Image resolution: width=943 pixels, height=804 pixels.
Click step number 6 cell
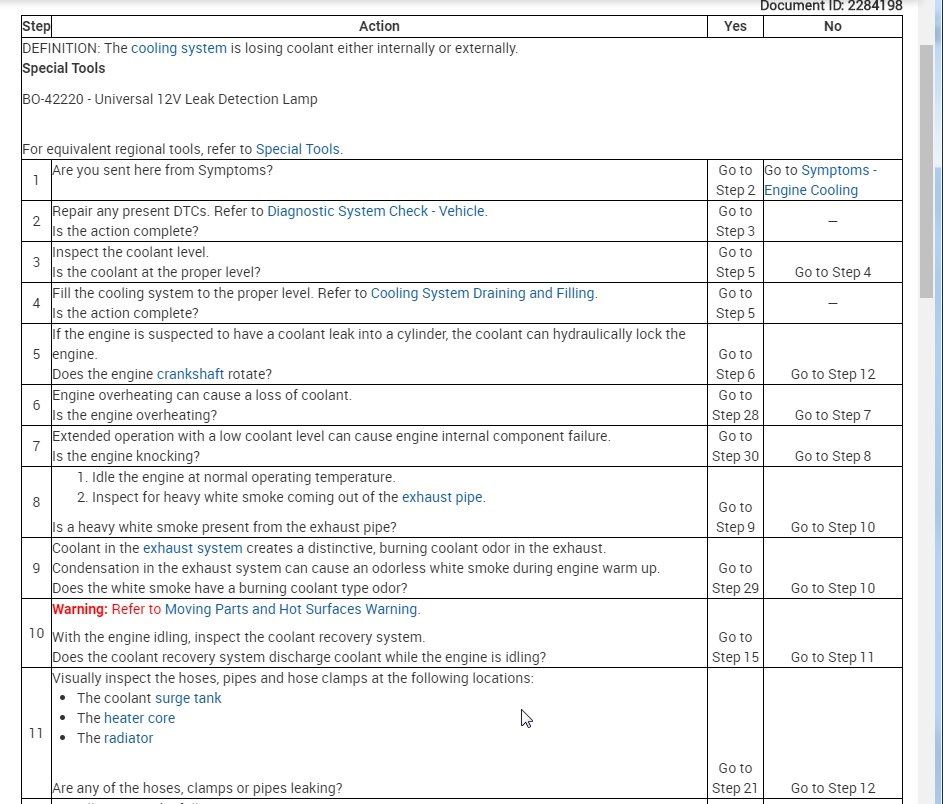[36, 405]
